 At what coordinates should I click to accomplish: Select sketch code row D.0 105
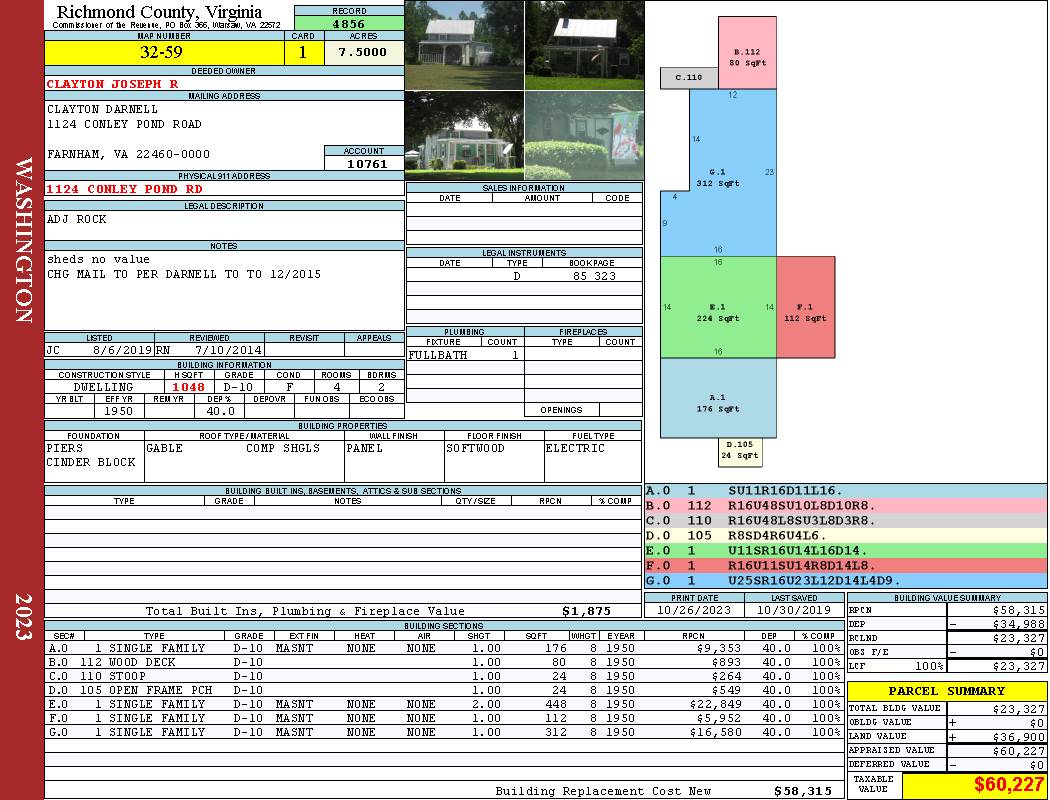point(846,536)
